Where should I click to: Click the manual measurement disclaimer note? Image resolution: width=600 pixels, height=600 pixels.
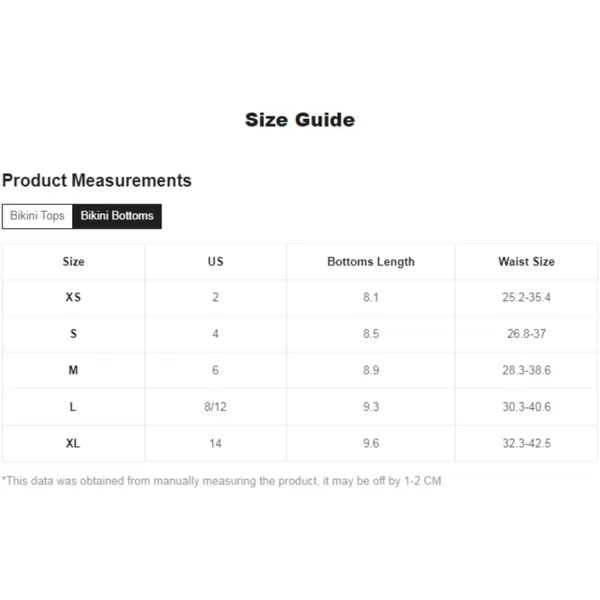coord(223,481)
